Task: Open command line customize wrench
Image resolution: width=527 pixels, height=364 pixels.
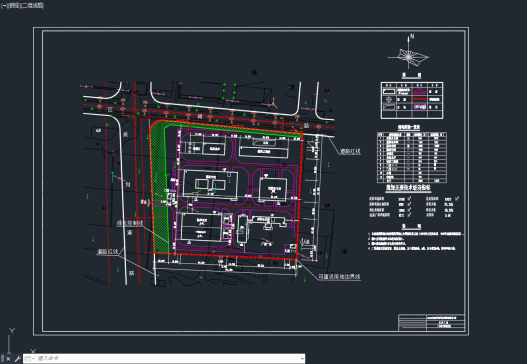Action: [x=17, y=359]
